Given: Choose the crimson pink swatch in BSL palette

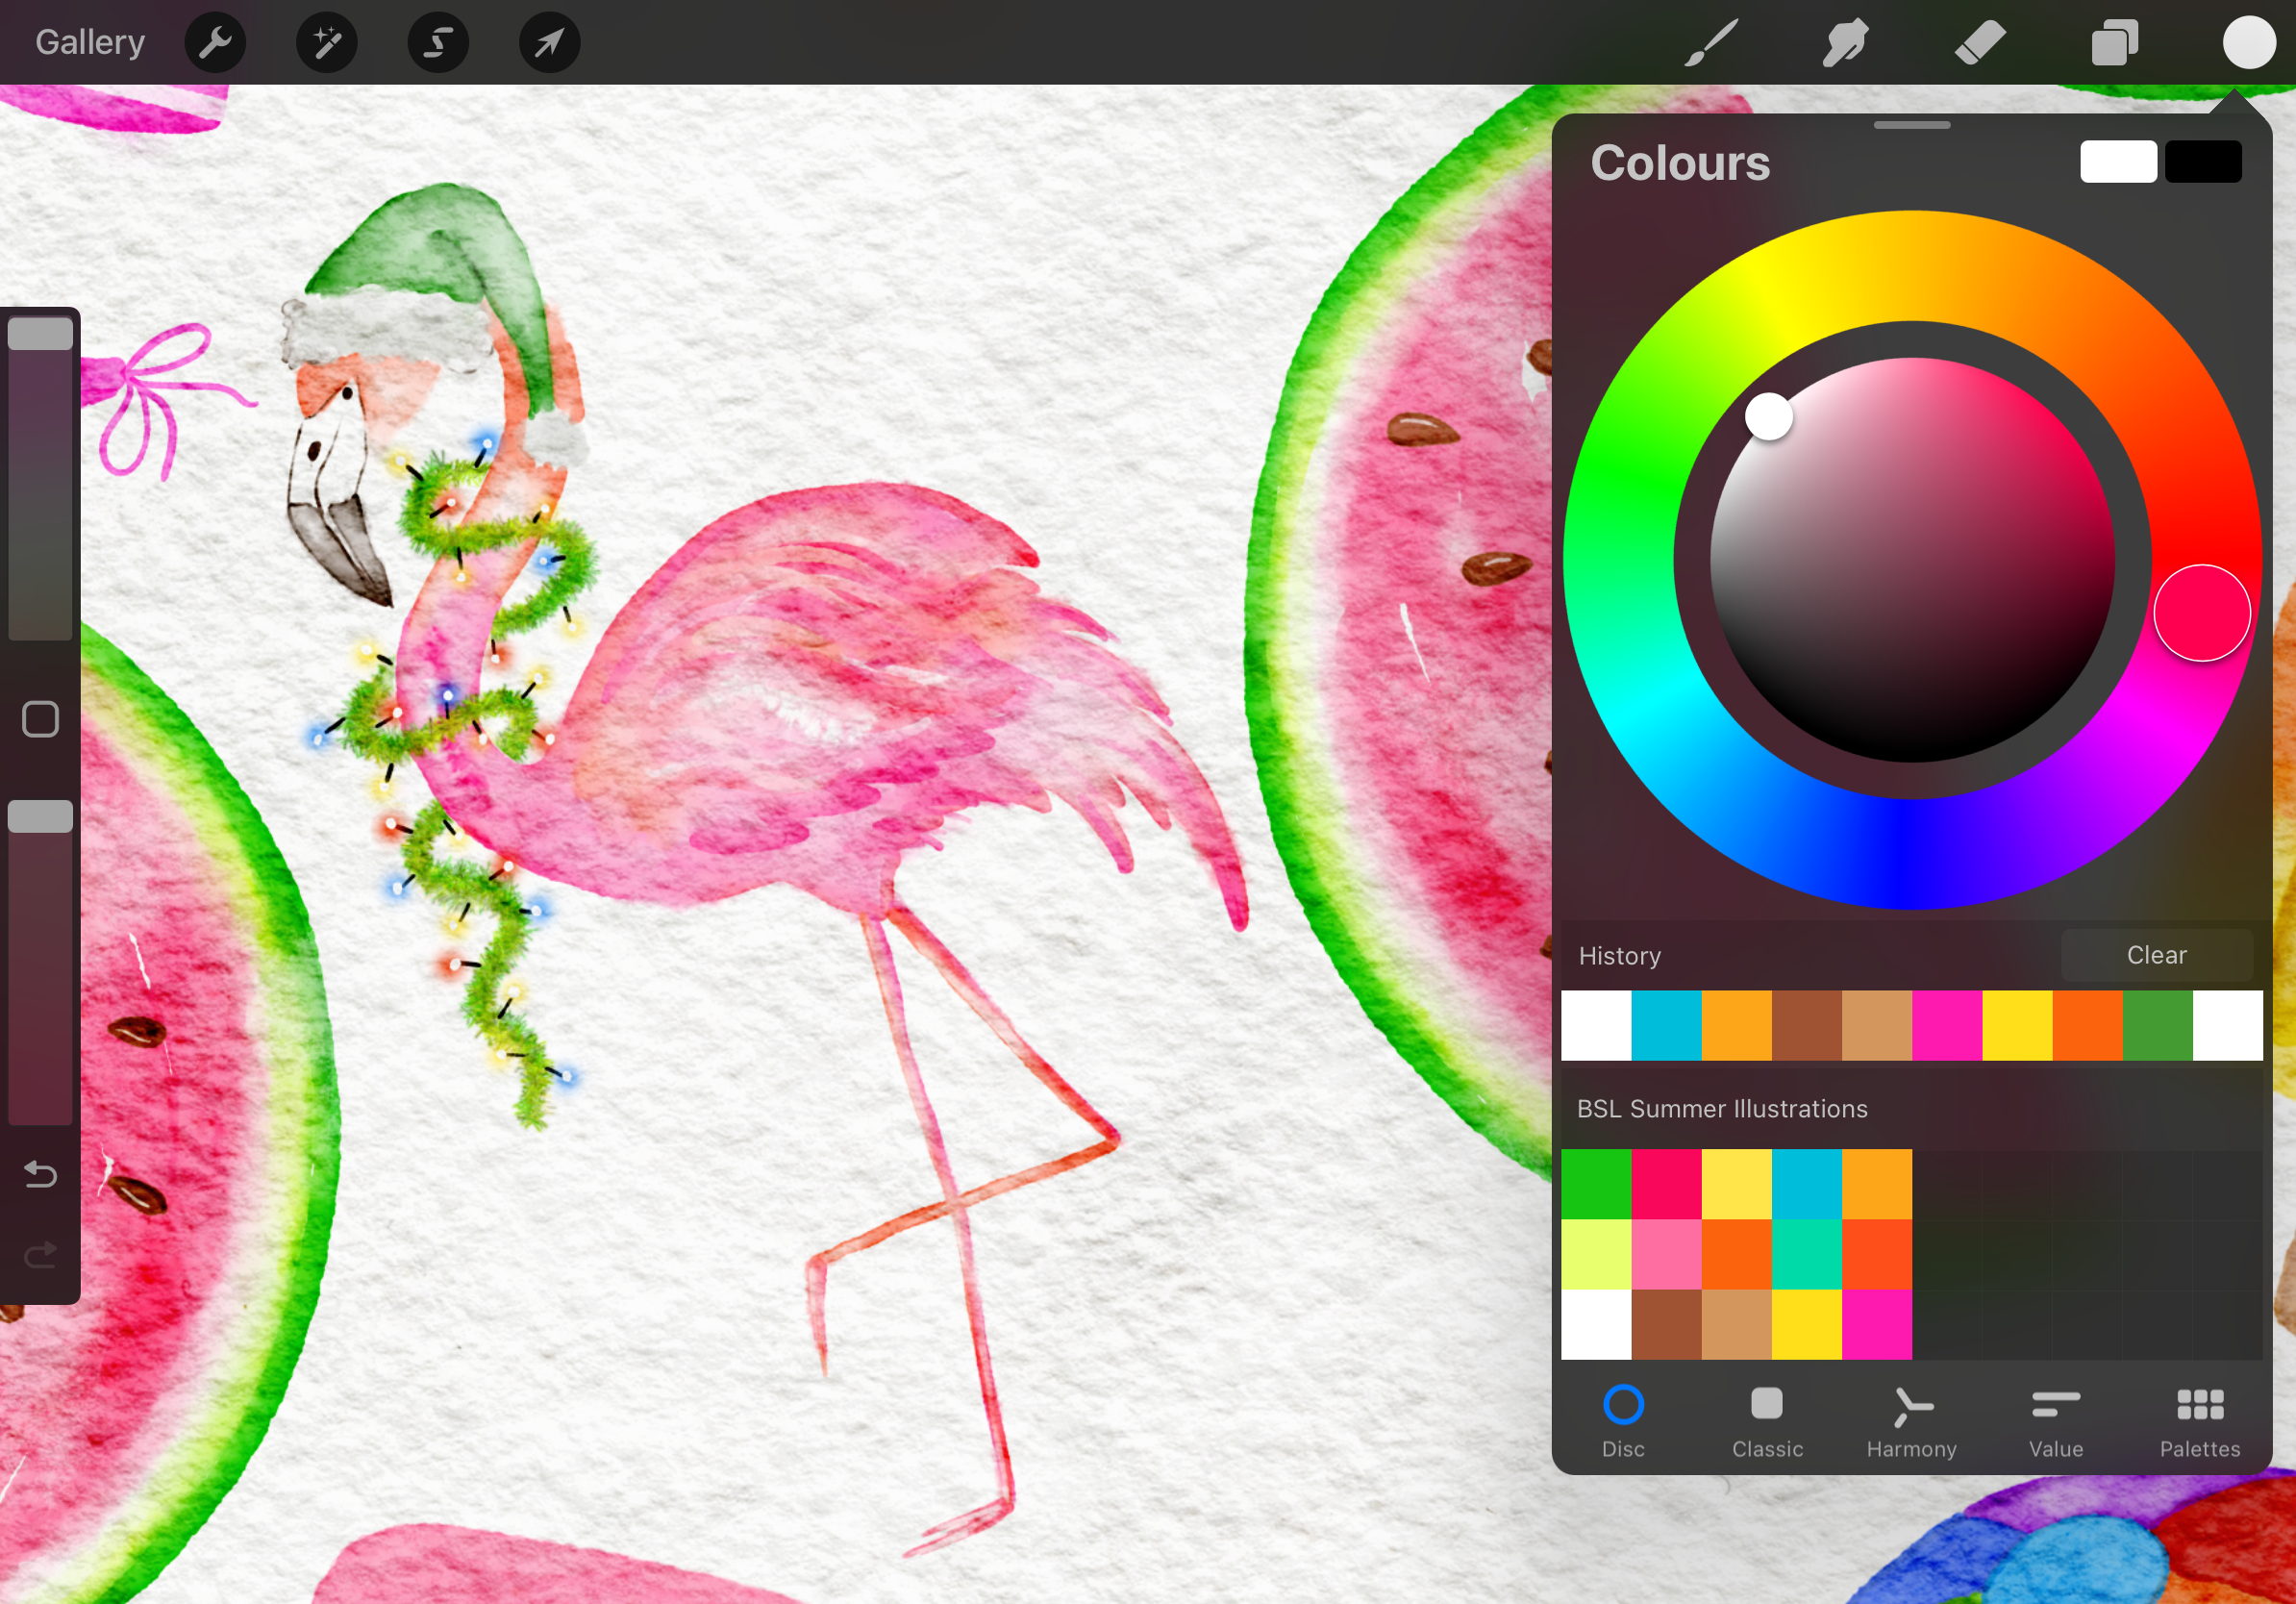Looking at the screenshot, I should coord(1666,1184).
